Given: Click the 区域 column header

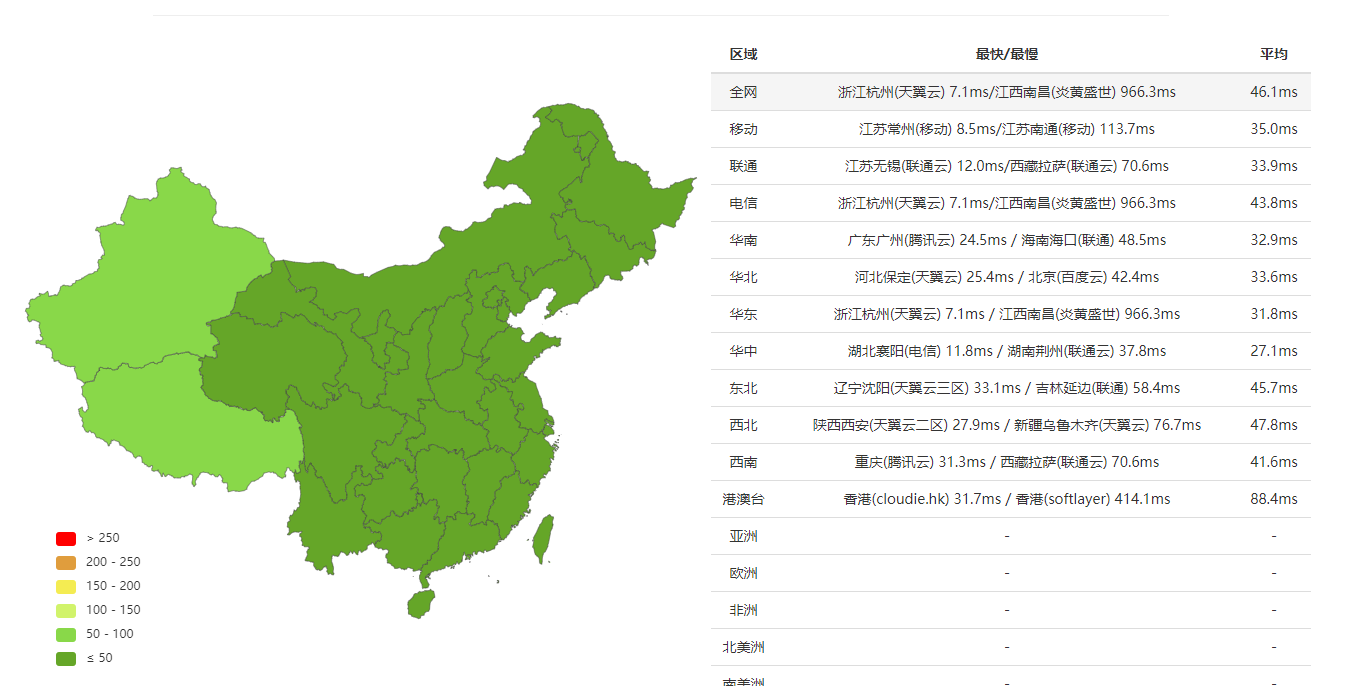Looking at the screenshot, I should click(x=743, y=54).
